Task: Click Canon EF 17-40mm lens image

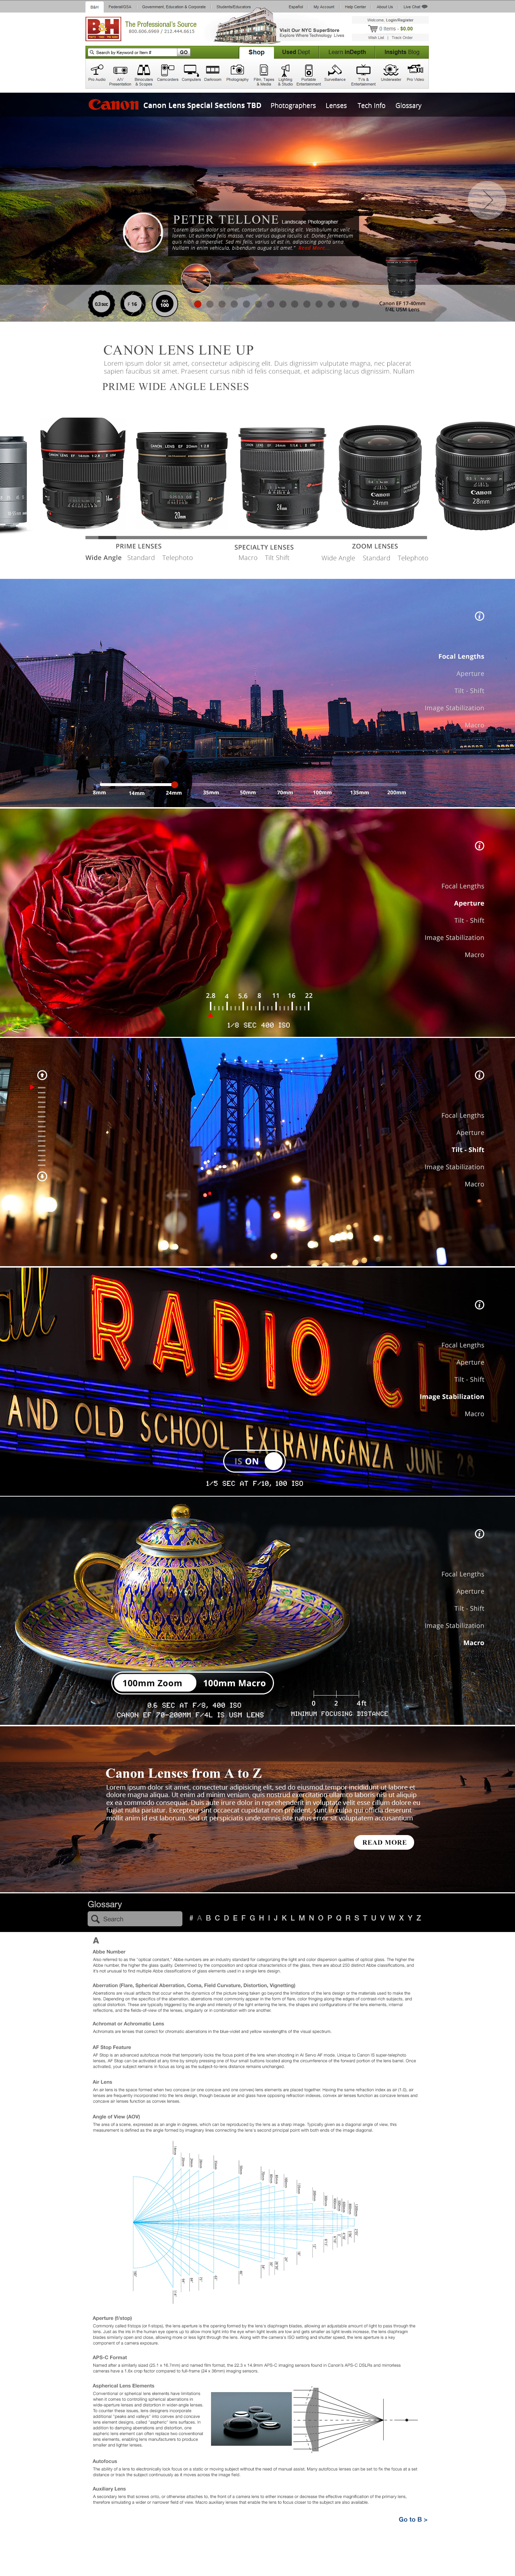Action: click(x=402, y=277)
